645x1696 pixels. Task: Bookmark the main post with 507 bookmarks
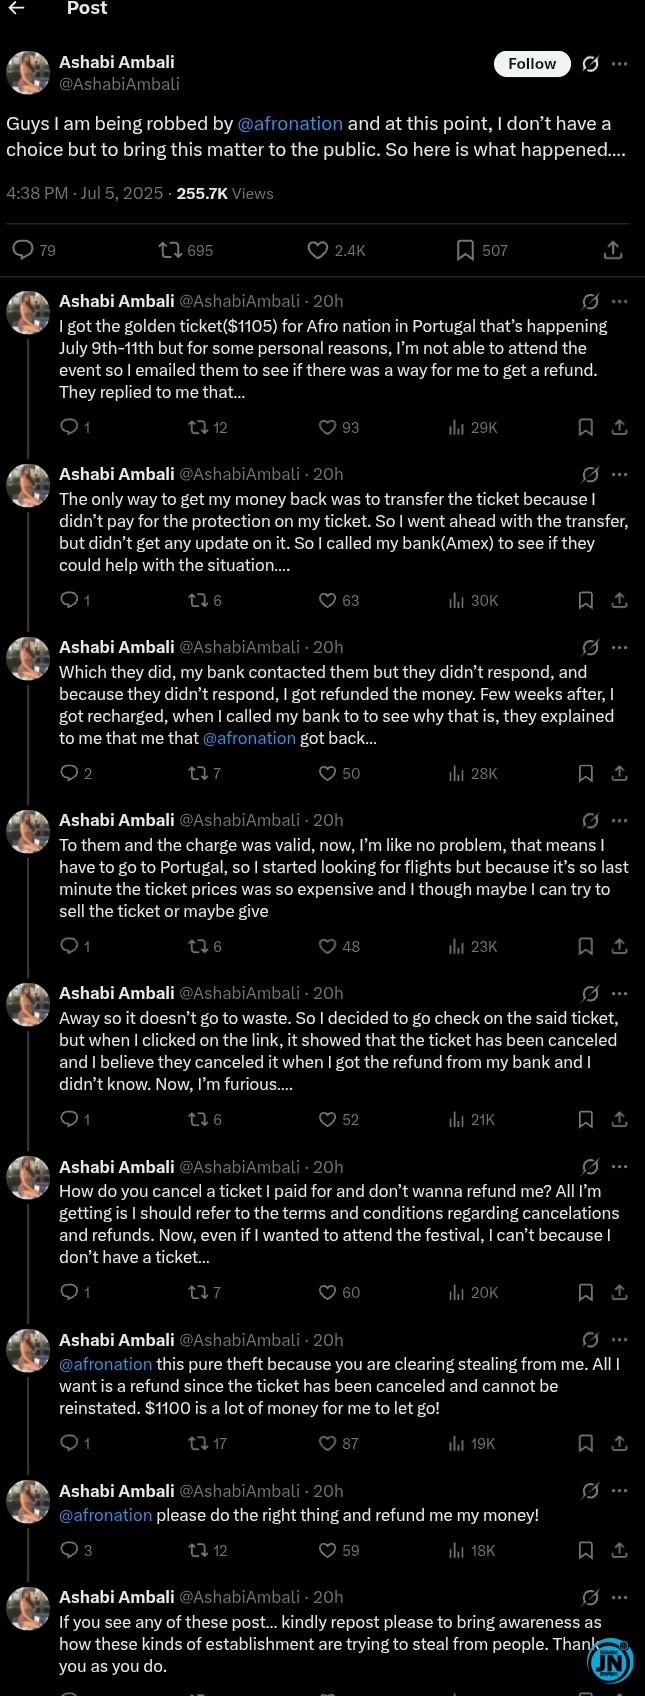[x=481, y=250]
